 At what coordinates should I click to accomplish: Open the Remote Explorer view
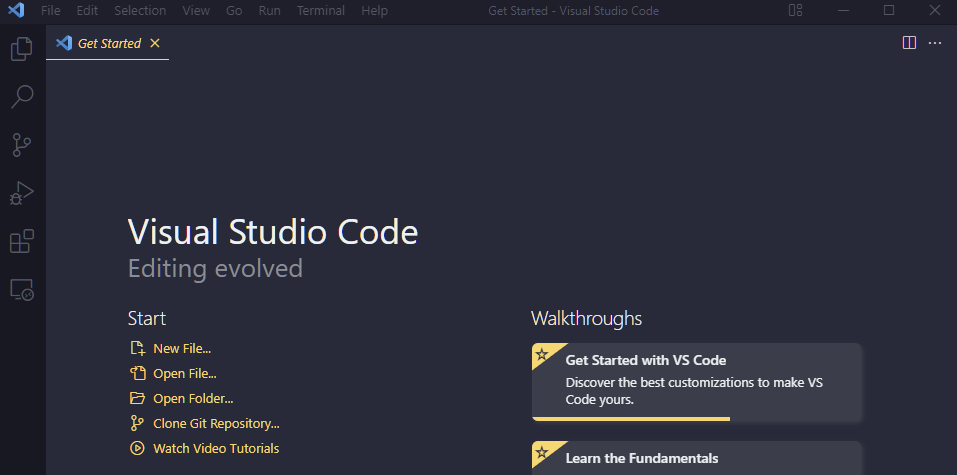22,289
